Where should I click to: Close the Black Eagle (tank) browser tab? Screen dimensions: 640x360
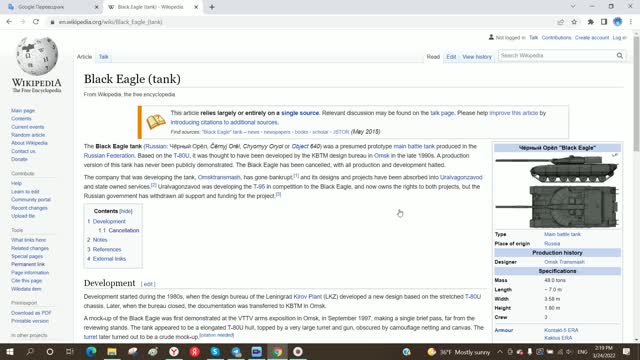click(x=196, y=7)
